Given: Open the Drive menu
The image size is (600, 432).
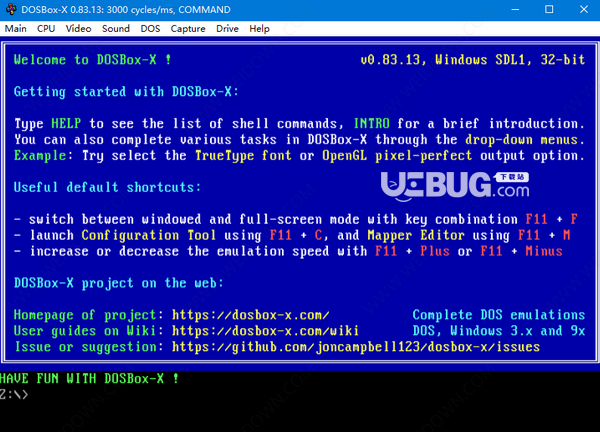Looking at the screenshot, I should coord(227,29).
